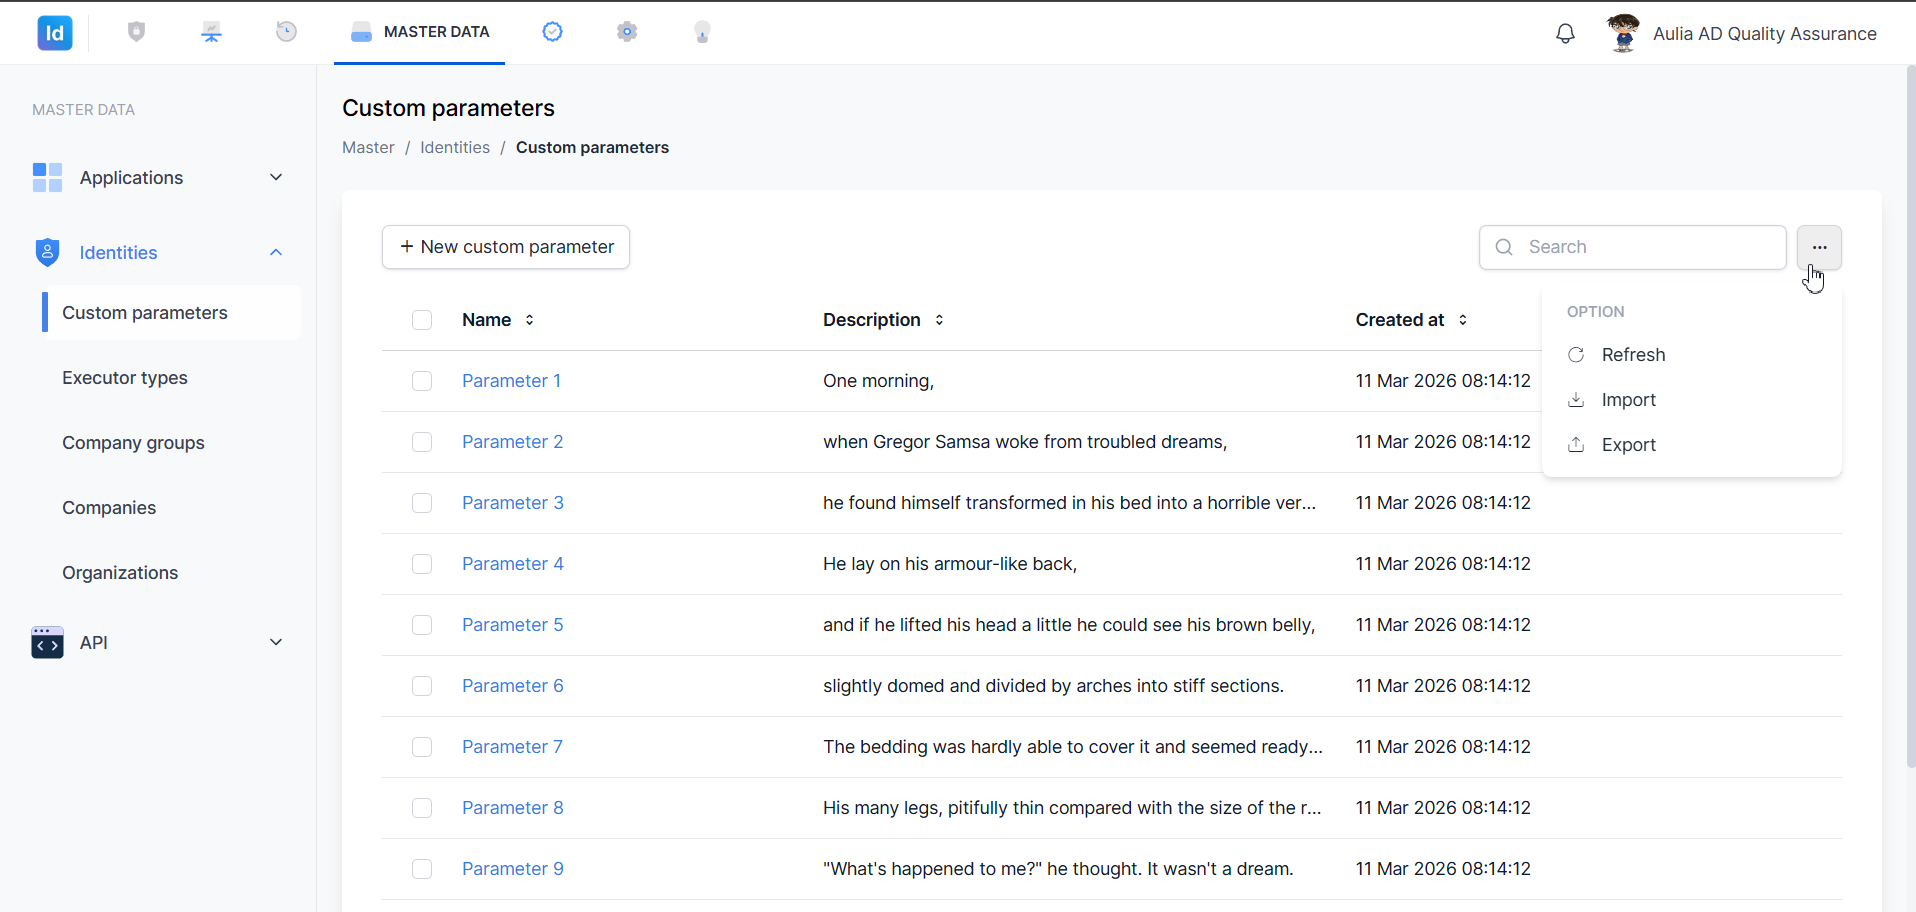Check the Parameter 3 row checkbox

(422, 503)
